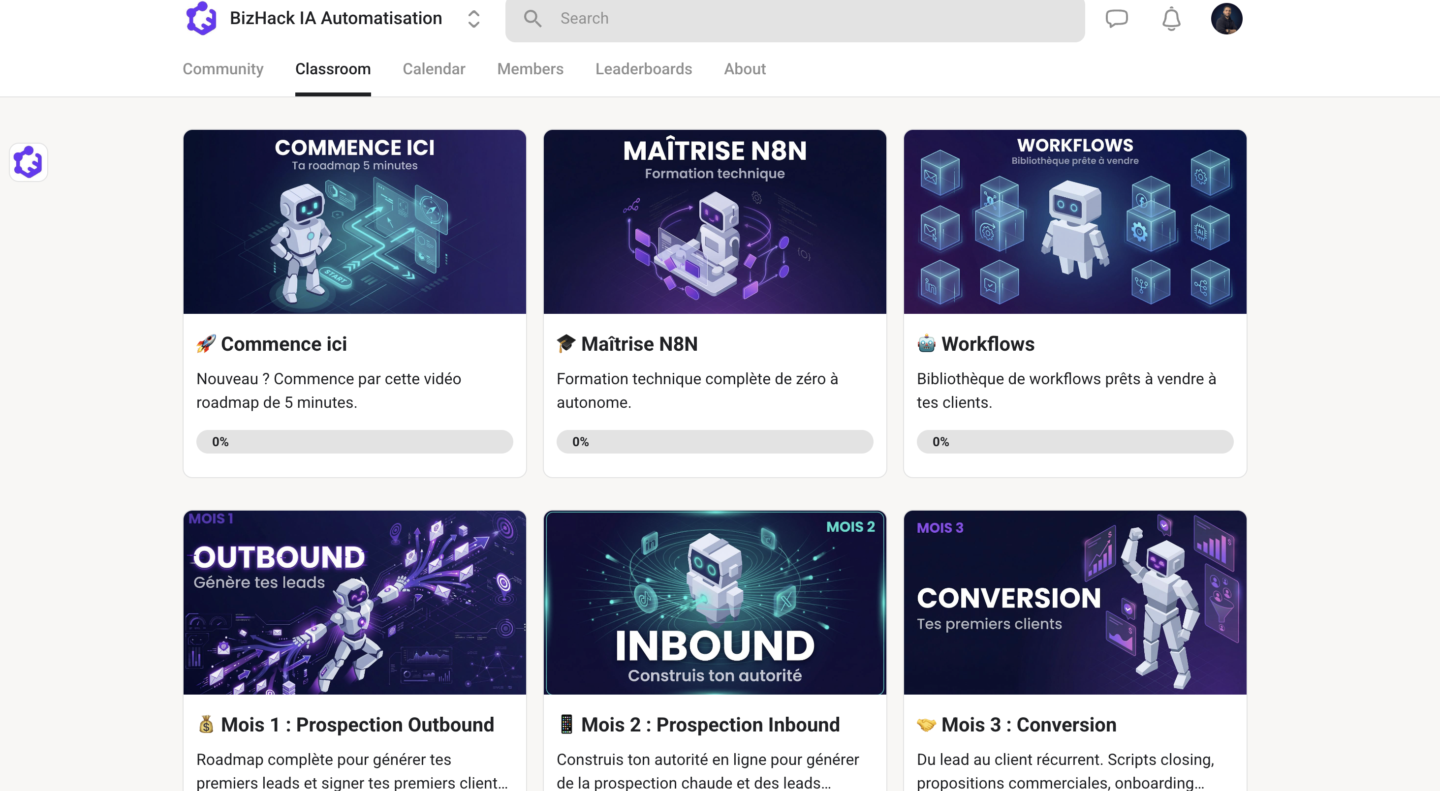This screenshot has height=791, width=1440.
Task: View the Leaderboards tab
Action: point(644,69)
